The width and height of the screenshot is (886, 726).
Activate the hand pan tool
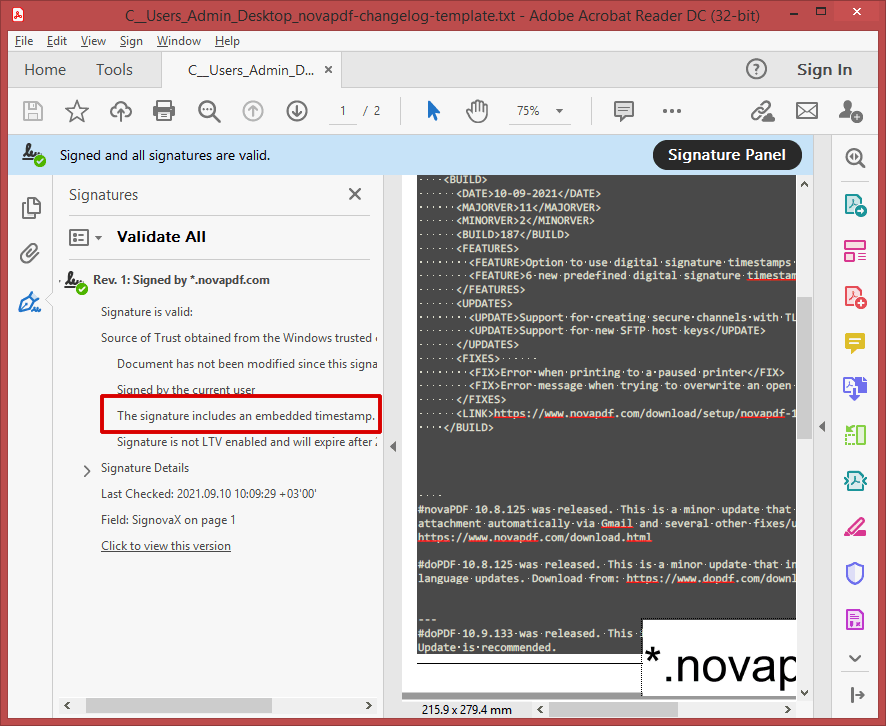point(477,111)
